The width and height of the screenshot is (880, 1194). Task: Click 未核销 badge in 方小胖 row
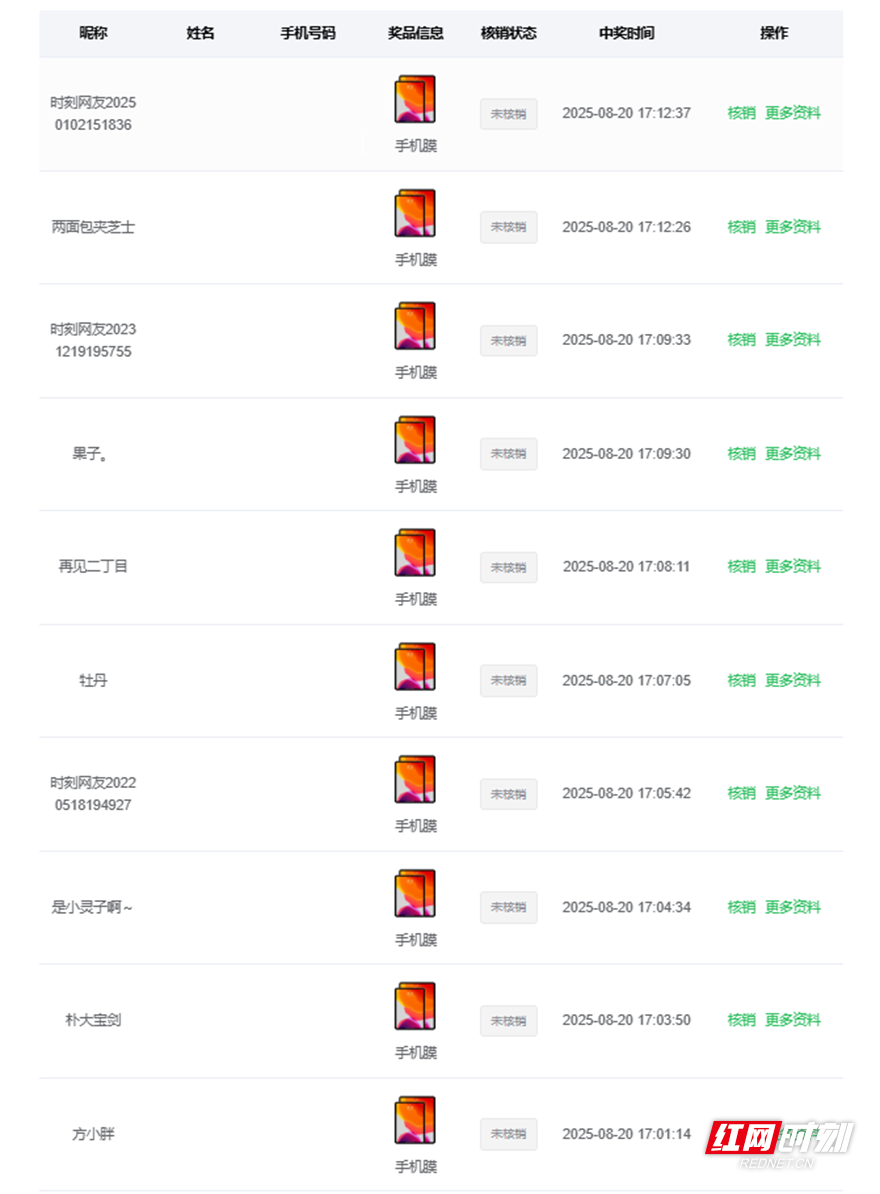point(509,1134)
